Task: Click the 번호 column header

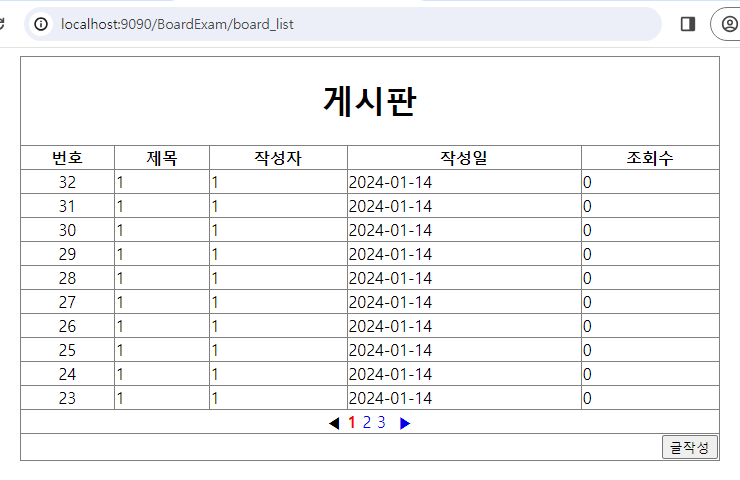Action: click(67, 158)
